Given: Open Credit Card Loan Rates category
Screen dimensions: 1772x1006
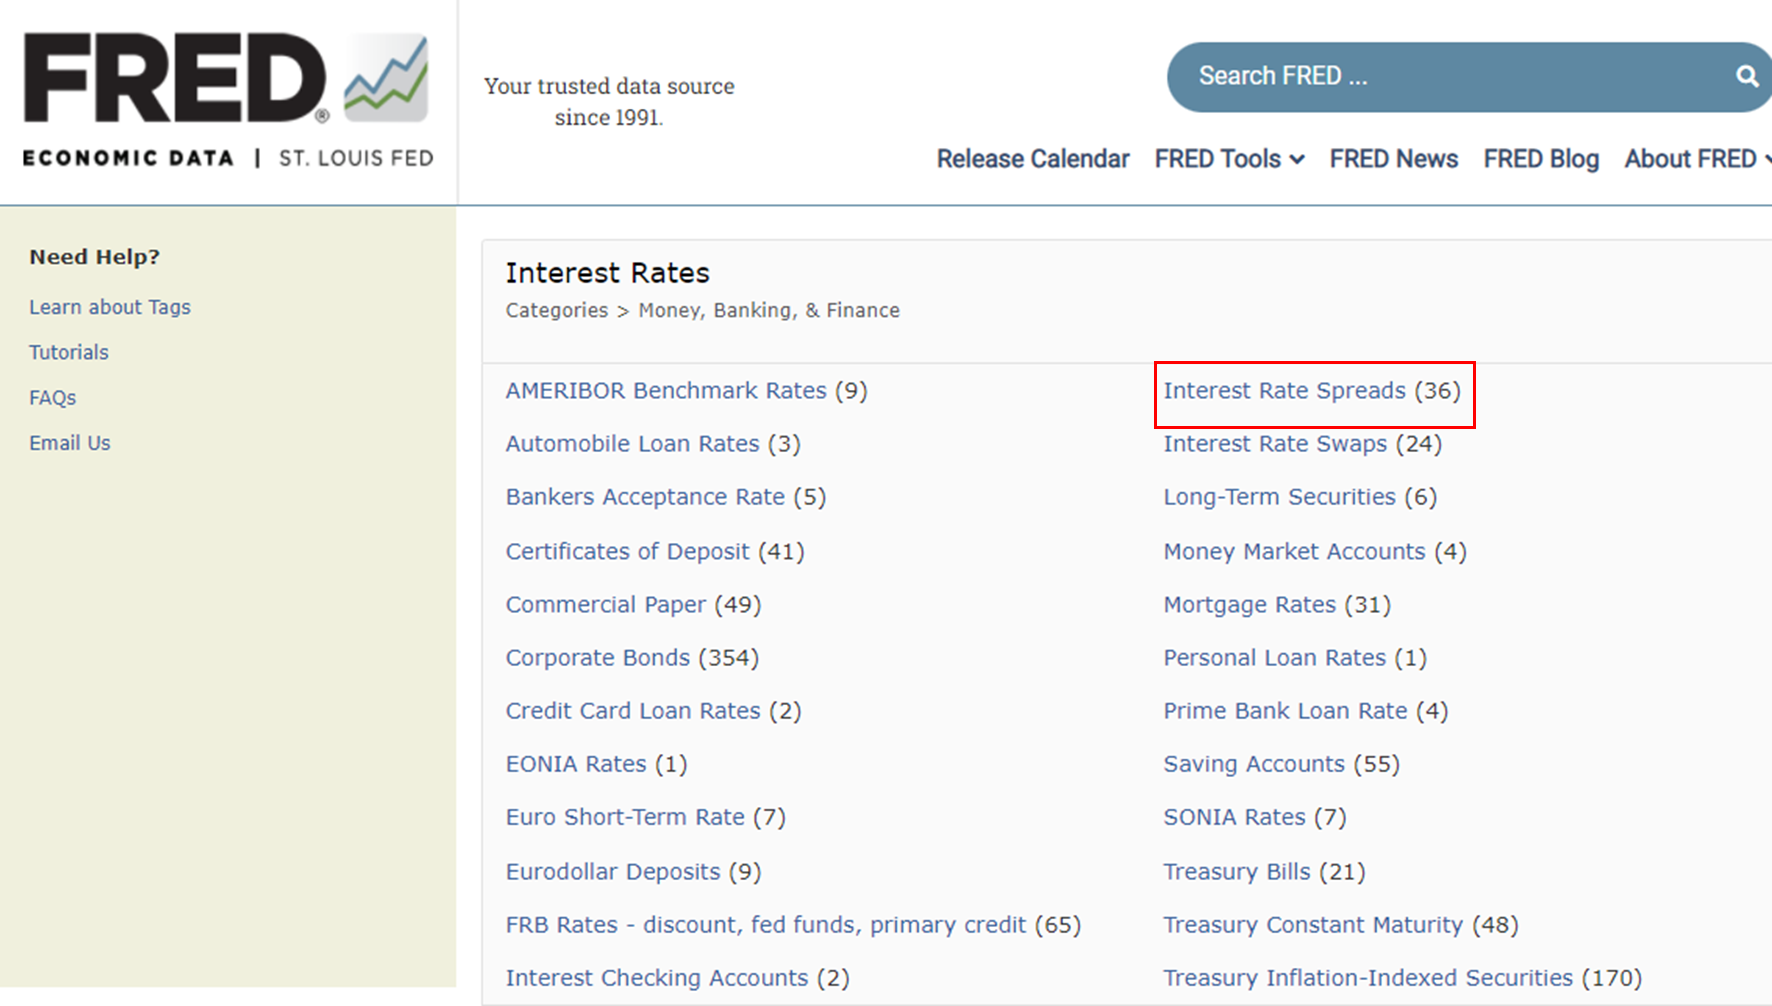Looking at the screenshot, I should tap(633, 710).
